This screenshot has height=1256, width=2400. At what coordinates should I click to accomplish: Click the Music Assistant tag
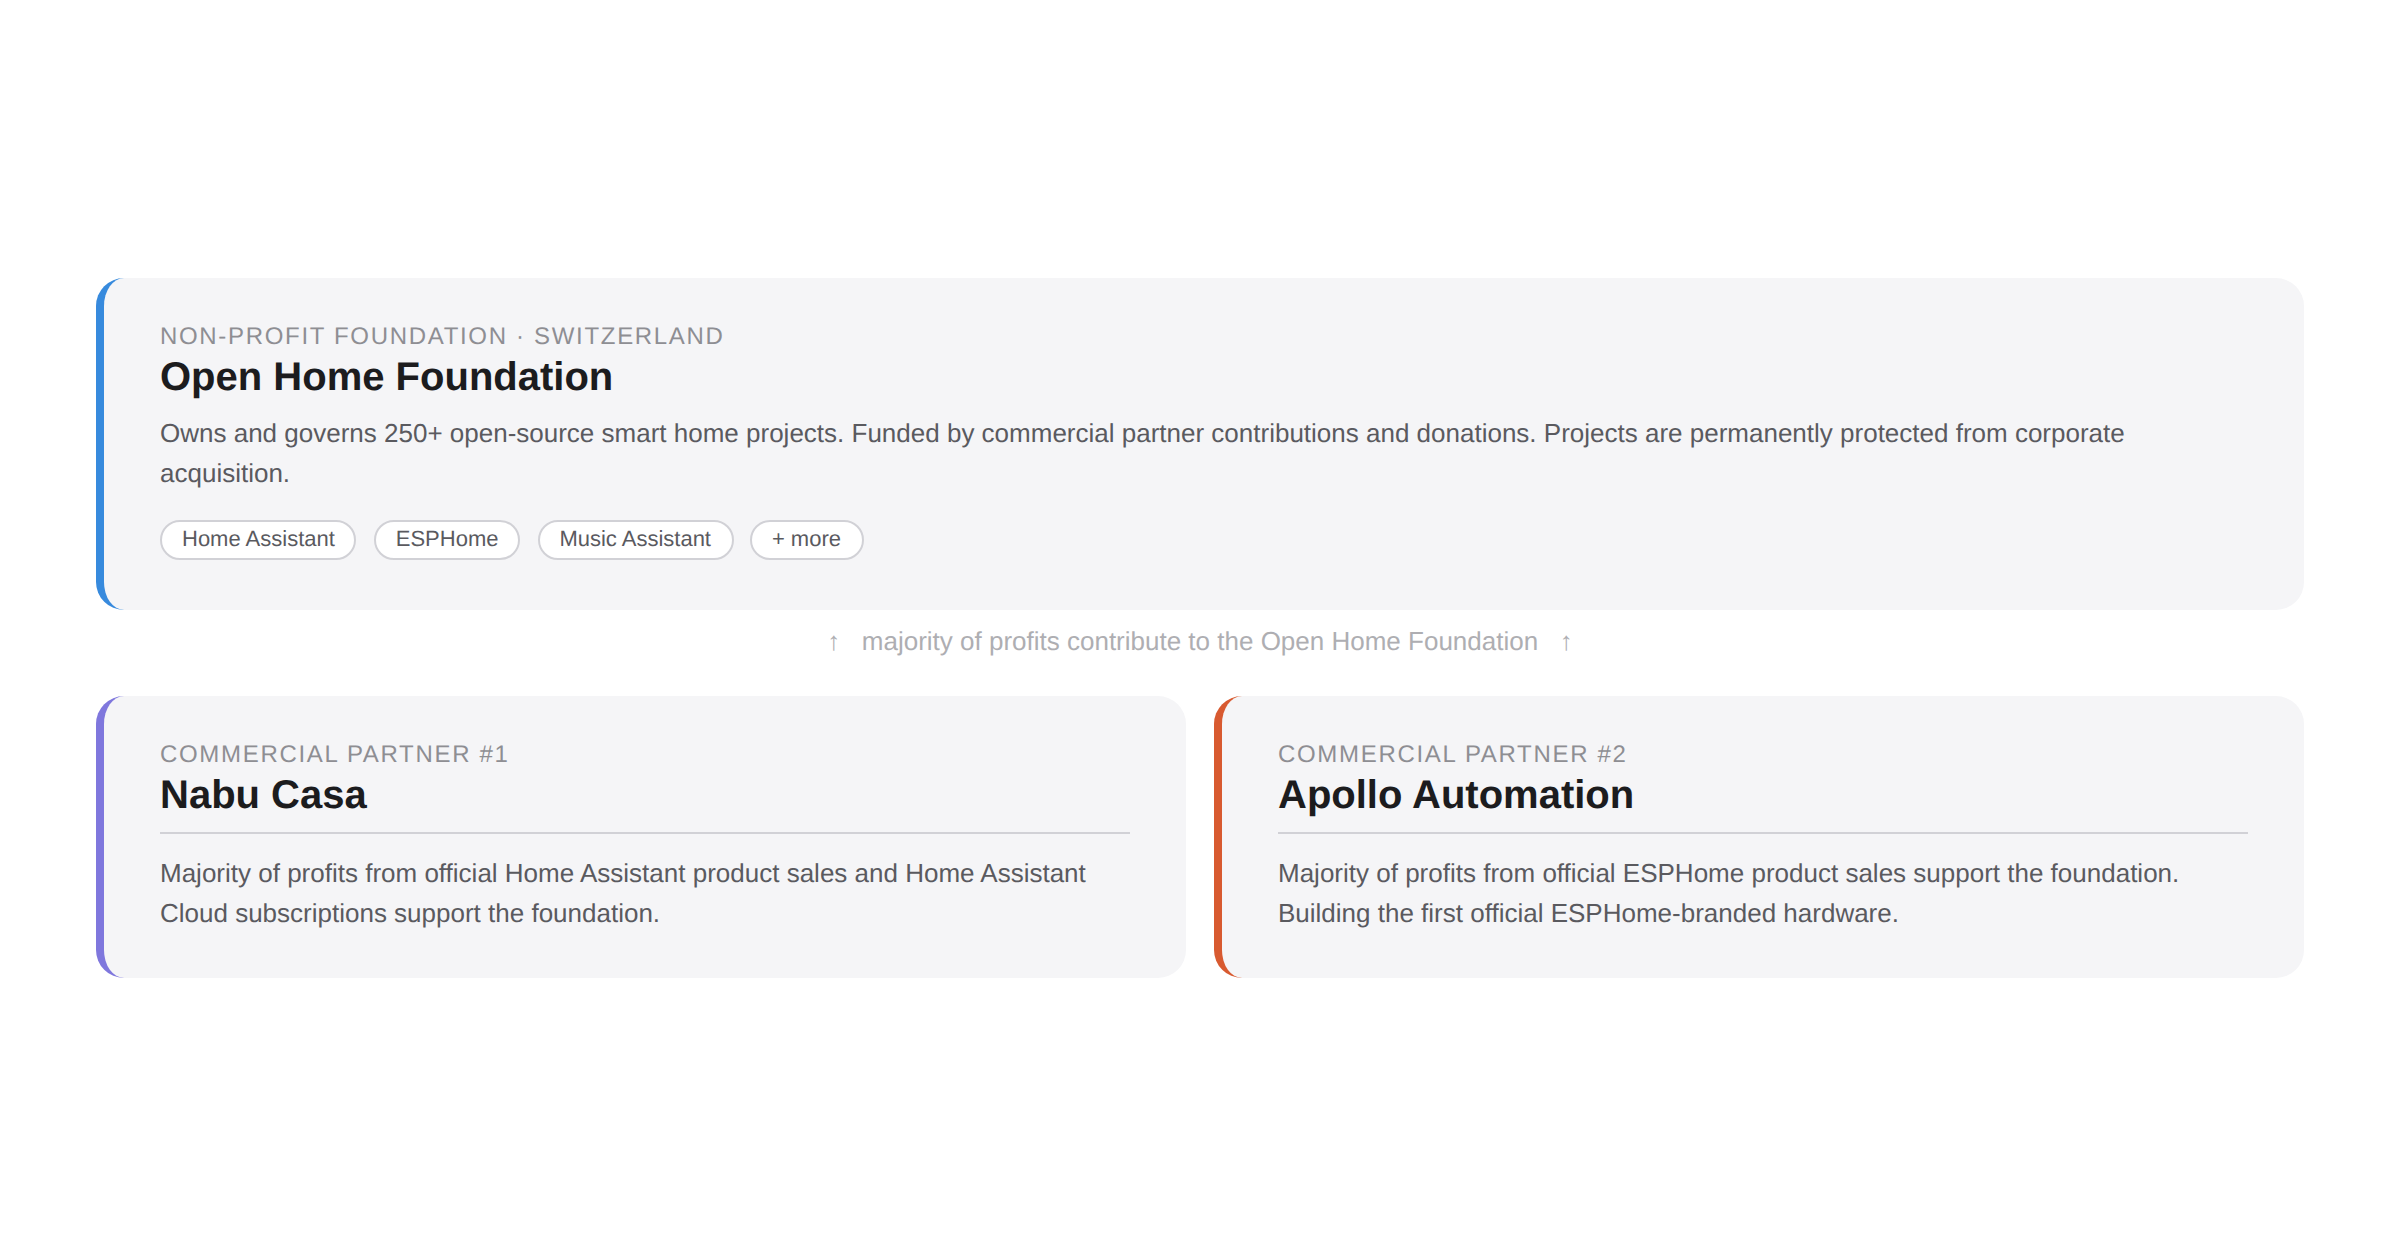click(635, 539)
